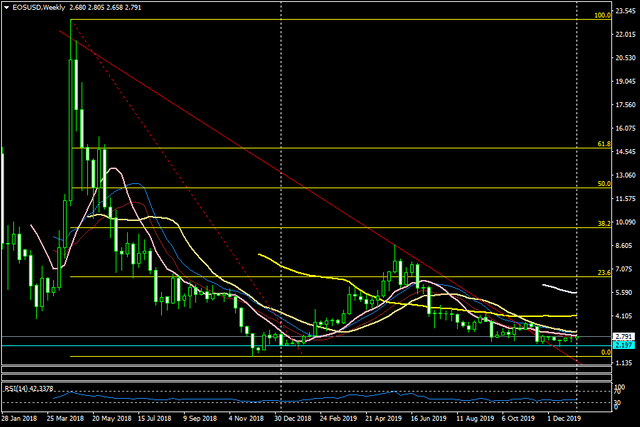640x427 pixels.
Task: Click the 11.575 price axis value
Action: 625,199
